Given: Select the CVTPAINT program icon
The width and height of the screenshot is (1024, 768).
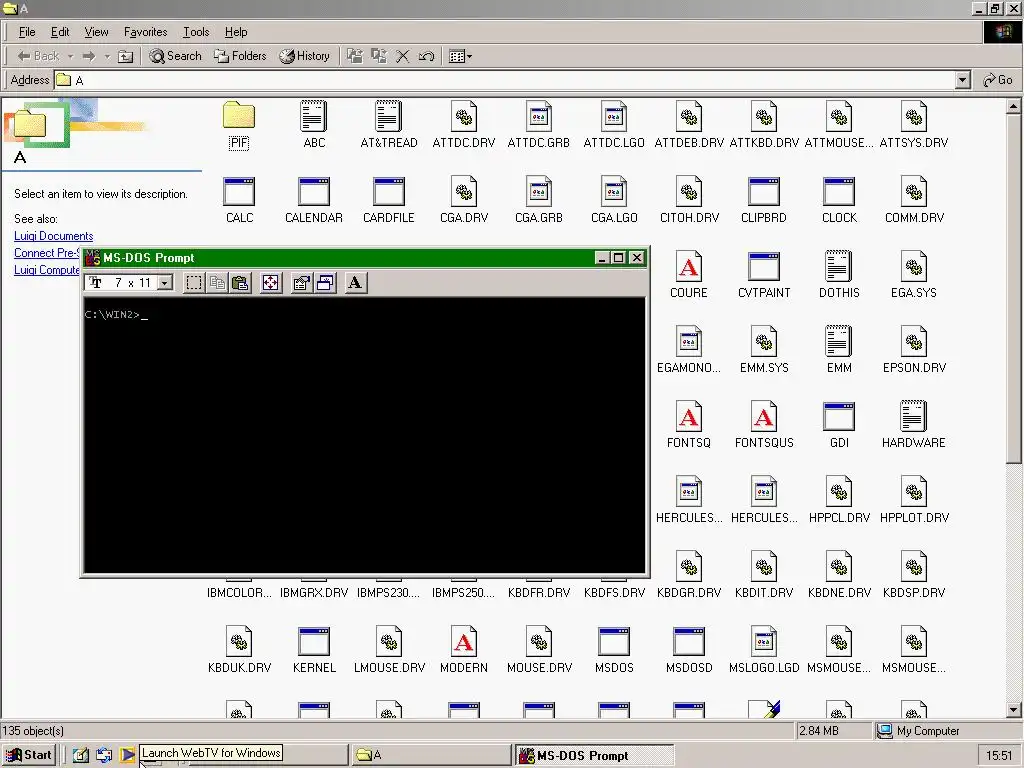Looking at the screenshot, I should pos(764,274).
